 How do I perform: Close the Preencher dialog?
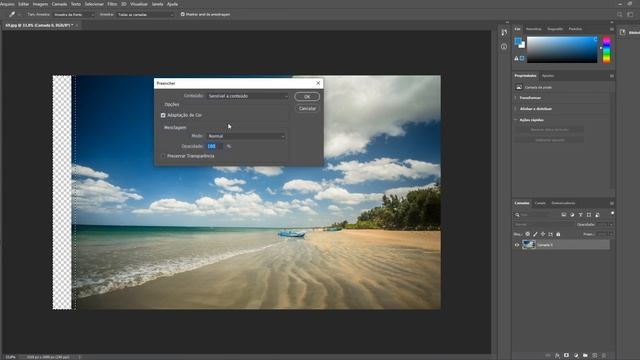click(x=318, y=83)
